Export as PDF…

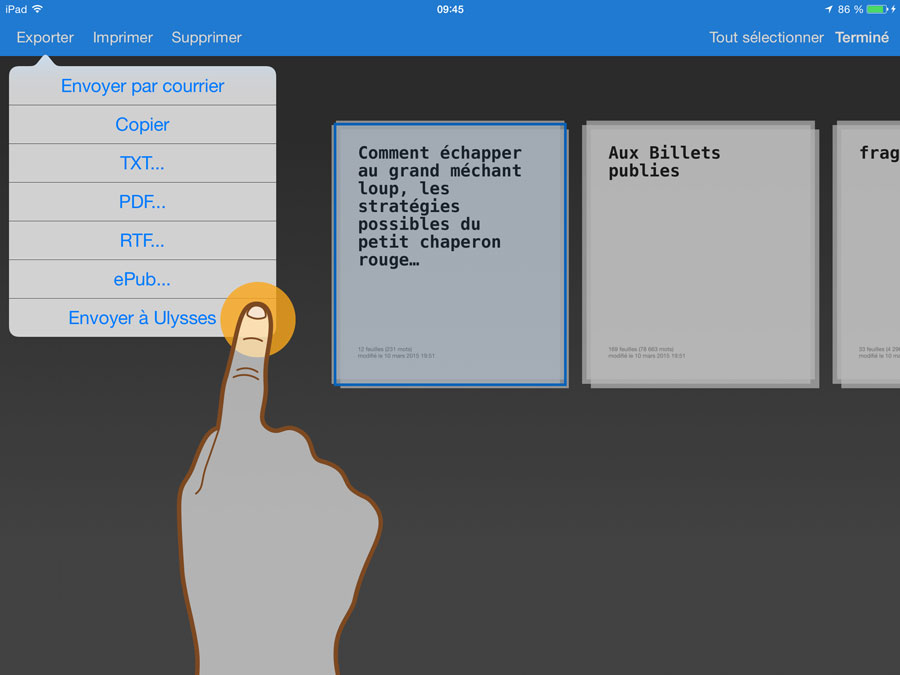pyautogui.click(x=142, y=201)
